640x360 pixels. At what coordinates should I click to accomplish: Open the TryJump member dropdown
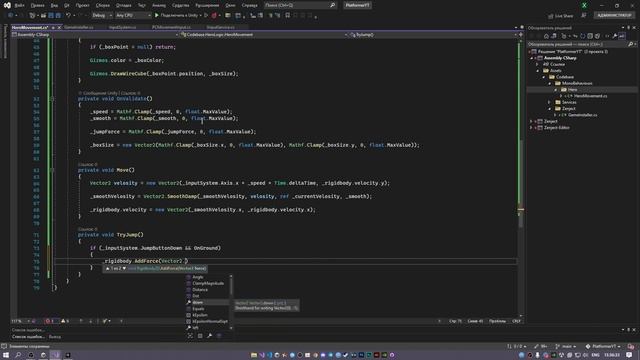(x=433, y=35)
